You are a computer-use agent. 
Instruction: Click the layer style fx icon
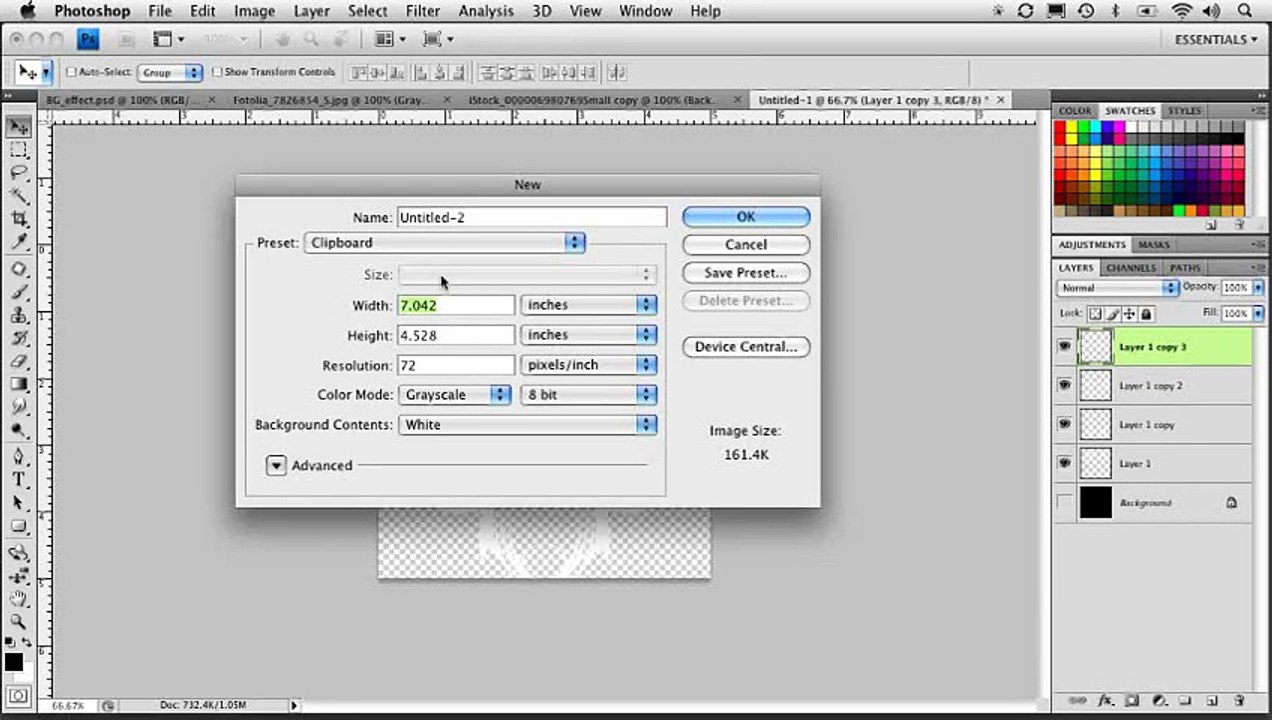(x=1106, y=700)
